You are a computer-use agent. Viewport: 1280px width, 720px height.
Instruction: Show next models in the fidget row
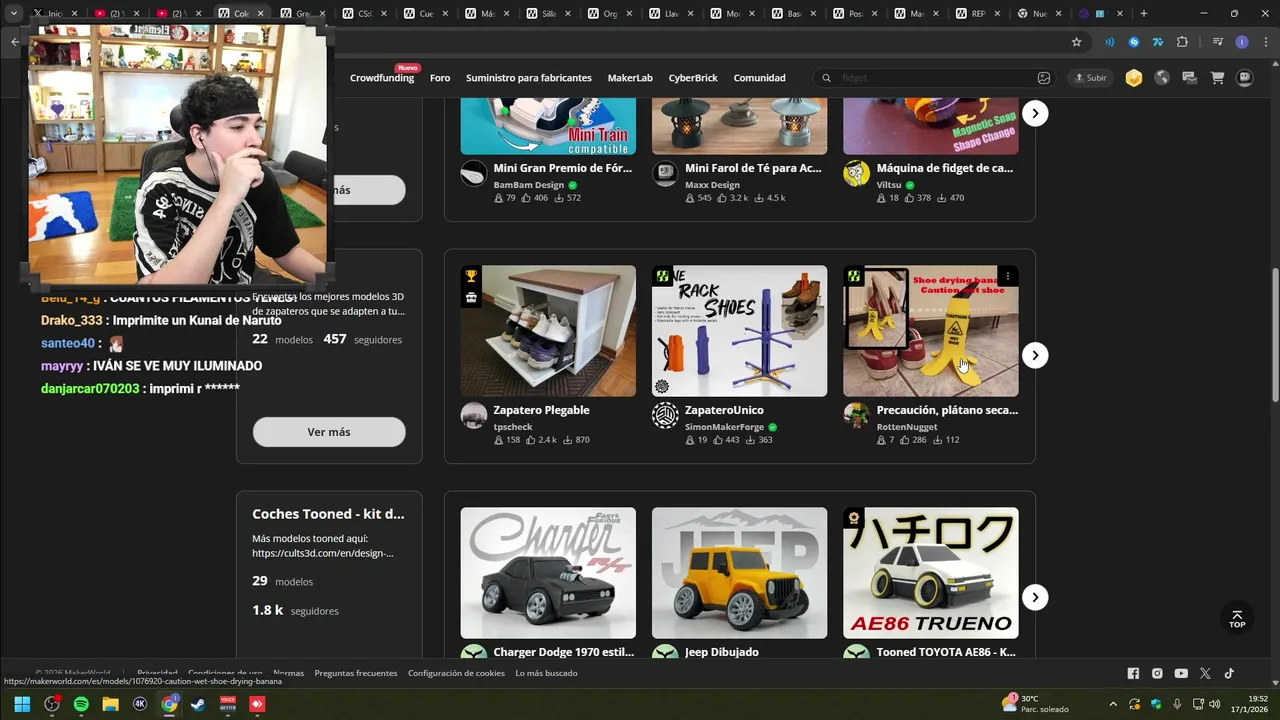[1035, 113]
